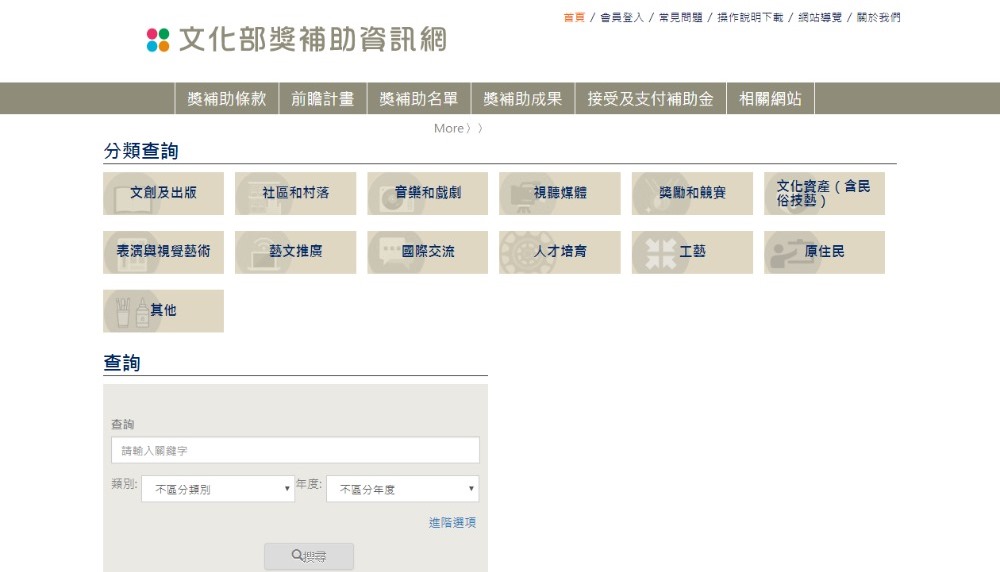Open the 常見問題 link
The width and height of the screenshot is (1000, 572).
680,18
